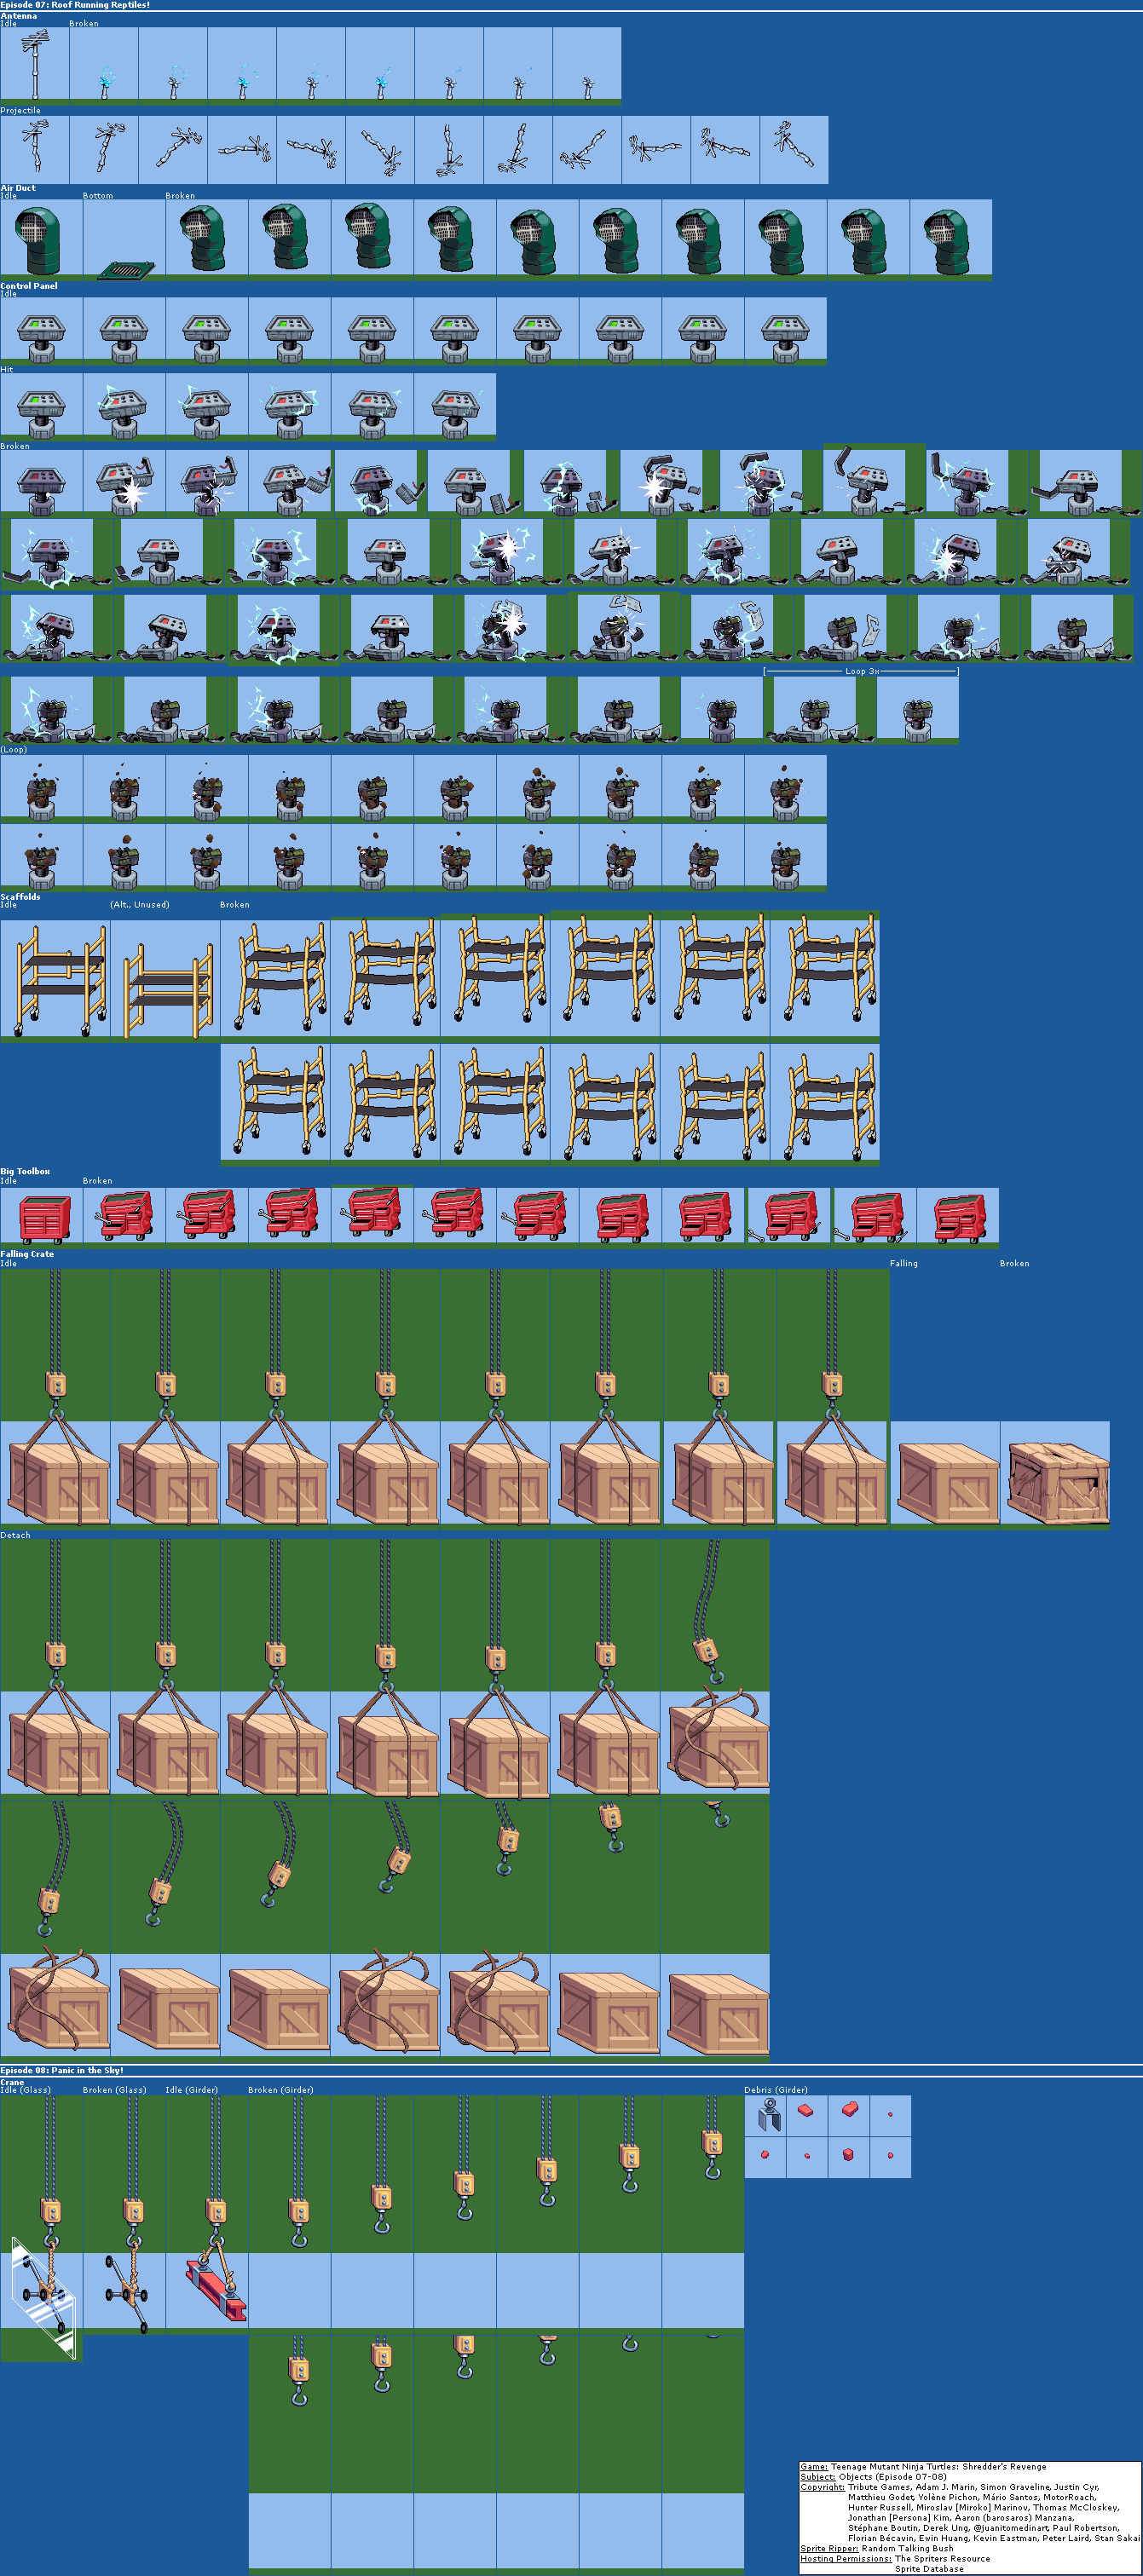Click the 'Broken (Glass)' label
The height and width of the screenshot is (2576, 1143).
(x=115, y=2090)
